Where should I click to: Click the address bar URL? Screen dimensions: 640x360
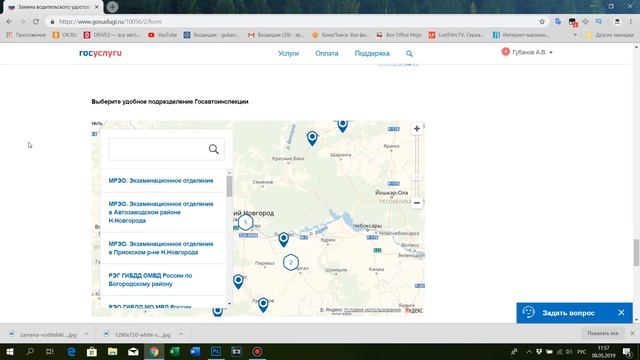[110, 22]
